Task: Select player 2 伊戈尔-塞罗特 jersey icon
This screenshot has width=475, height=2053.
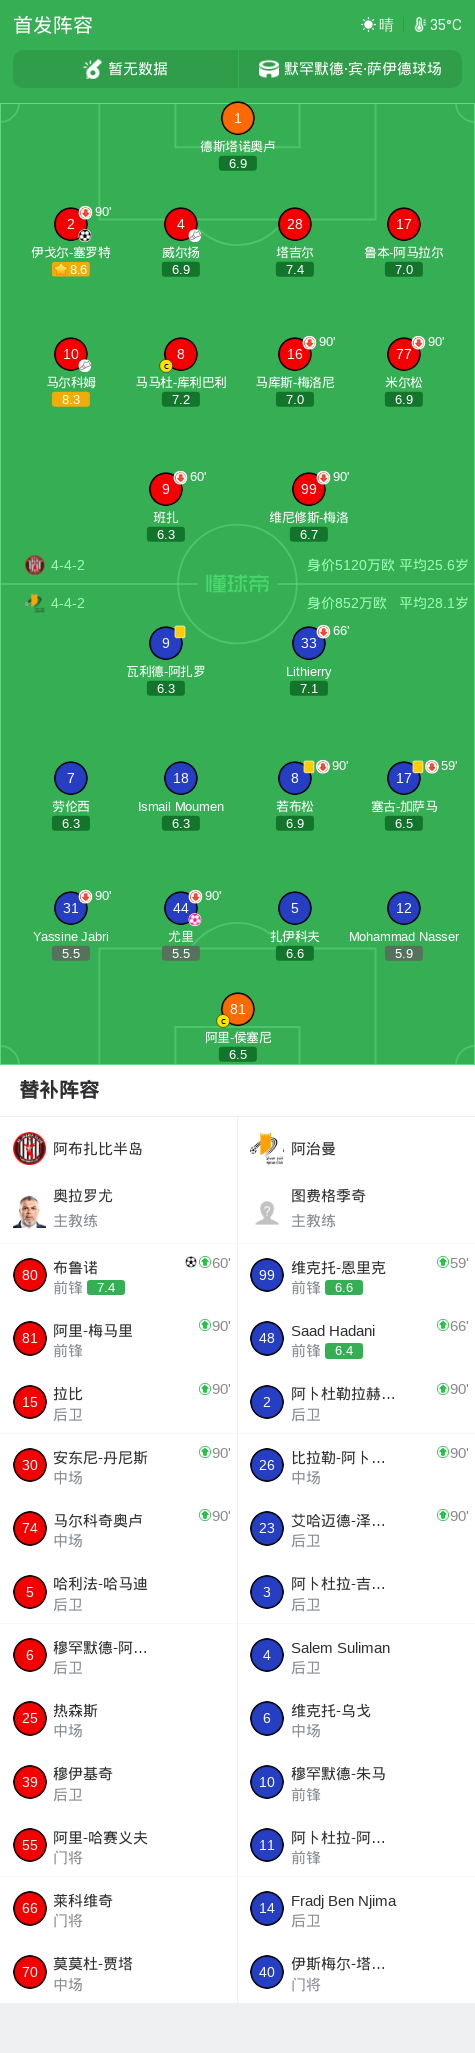Action: [71, 224]
